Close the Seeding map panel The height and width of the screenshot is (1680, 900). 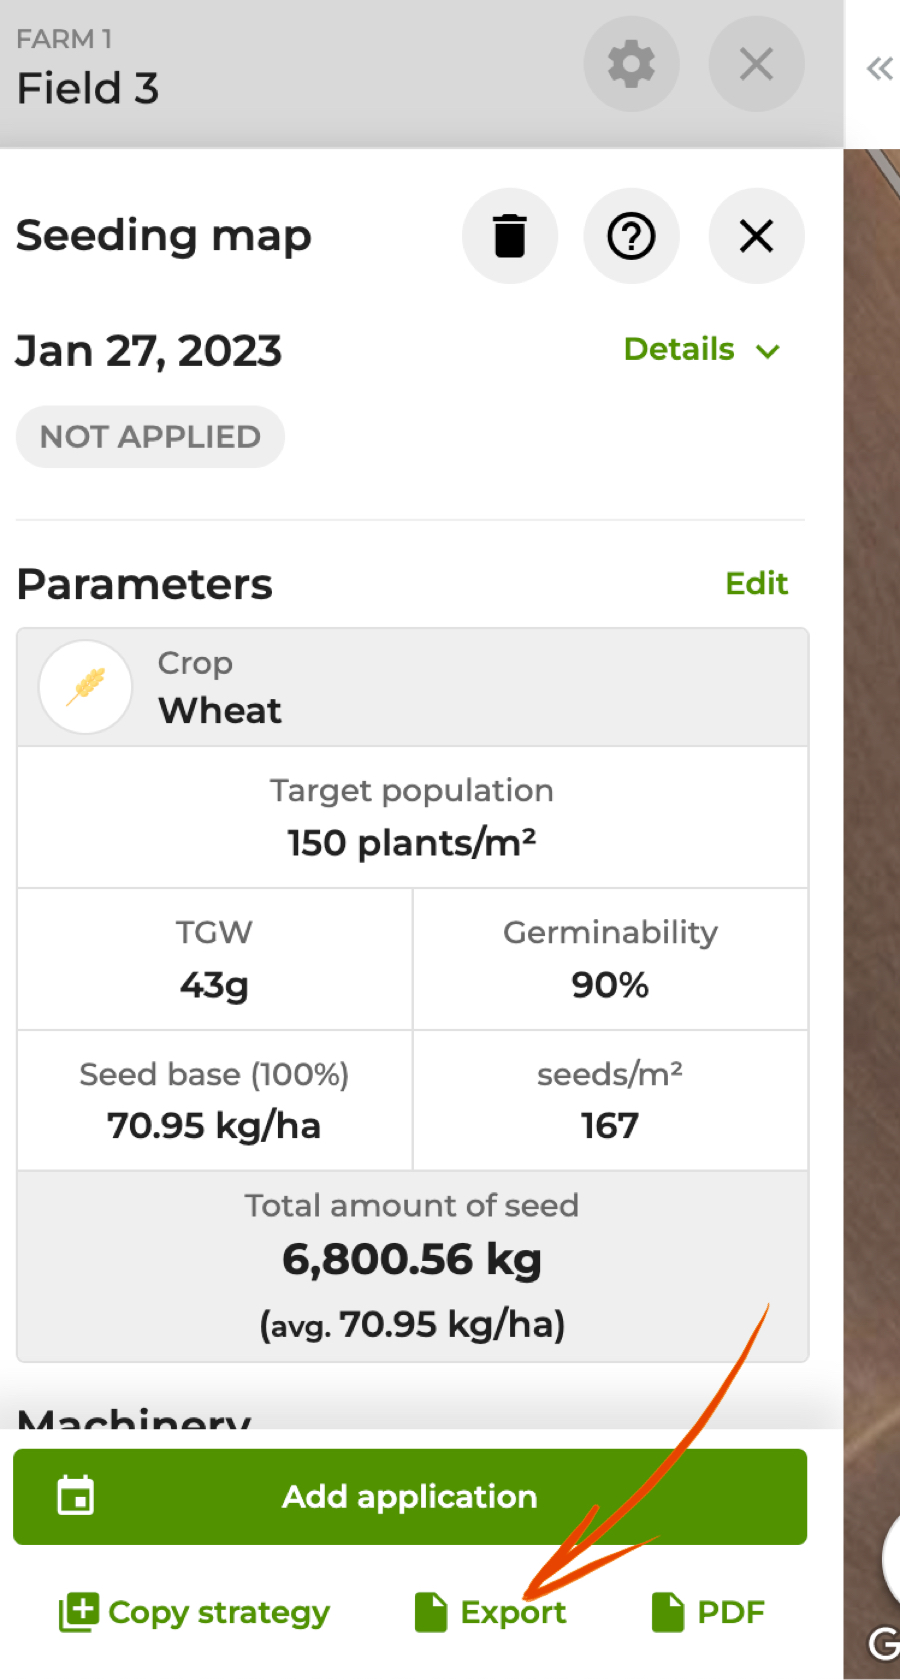click(756, 237)
